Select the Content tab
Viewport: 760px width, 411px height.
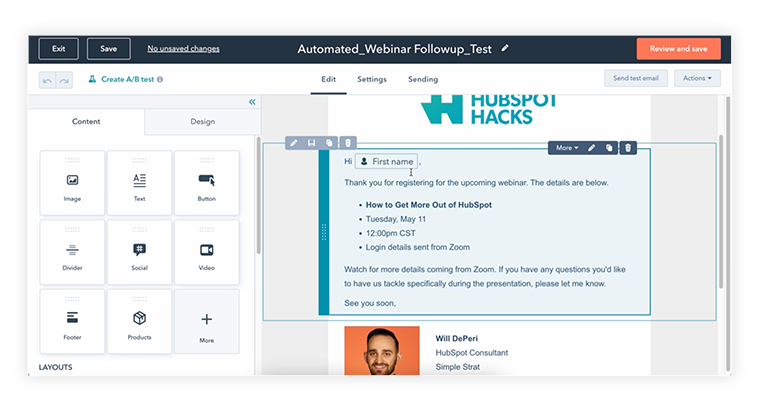(86, 122)
